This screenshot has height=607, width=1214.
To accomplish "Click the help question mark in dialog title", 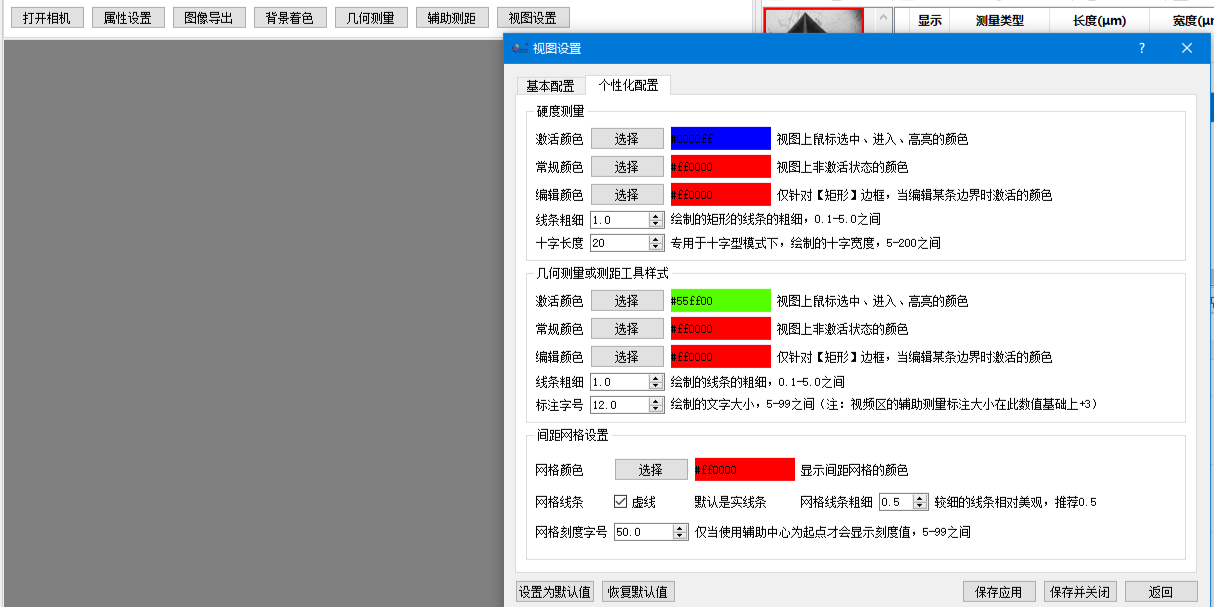I will [1142, 48].
